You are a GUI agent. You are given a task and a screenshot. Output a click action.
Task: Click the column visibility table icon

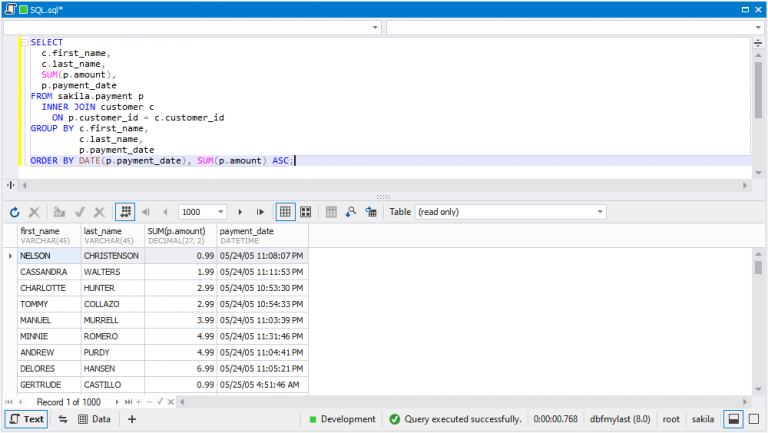tap(331, 212)
